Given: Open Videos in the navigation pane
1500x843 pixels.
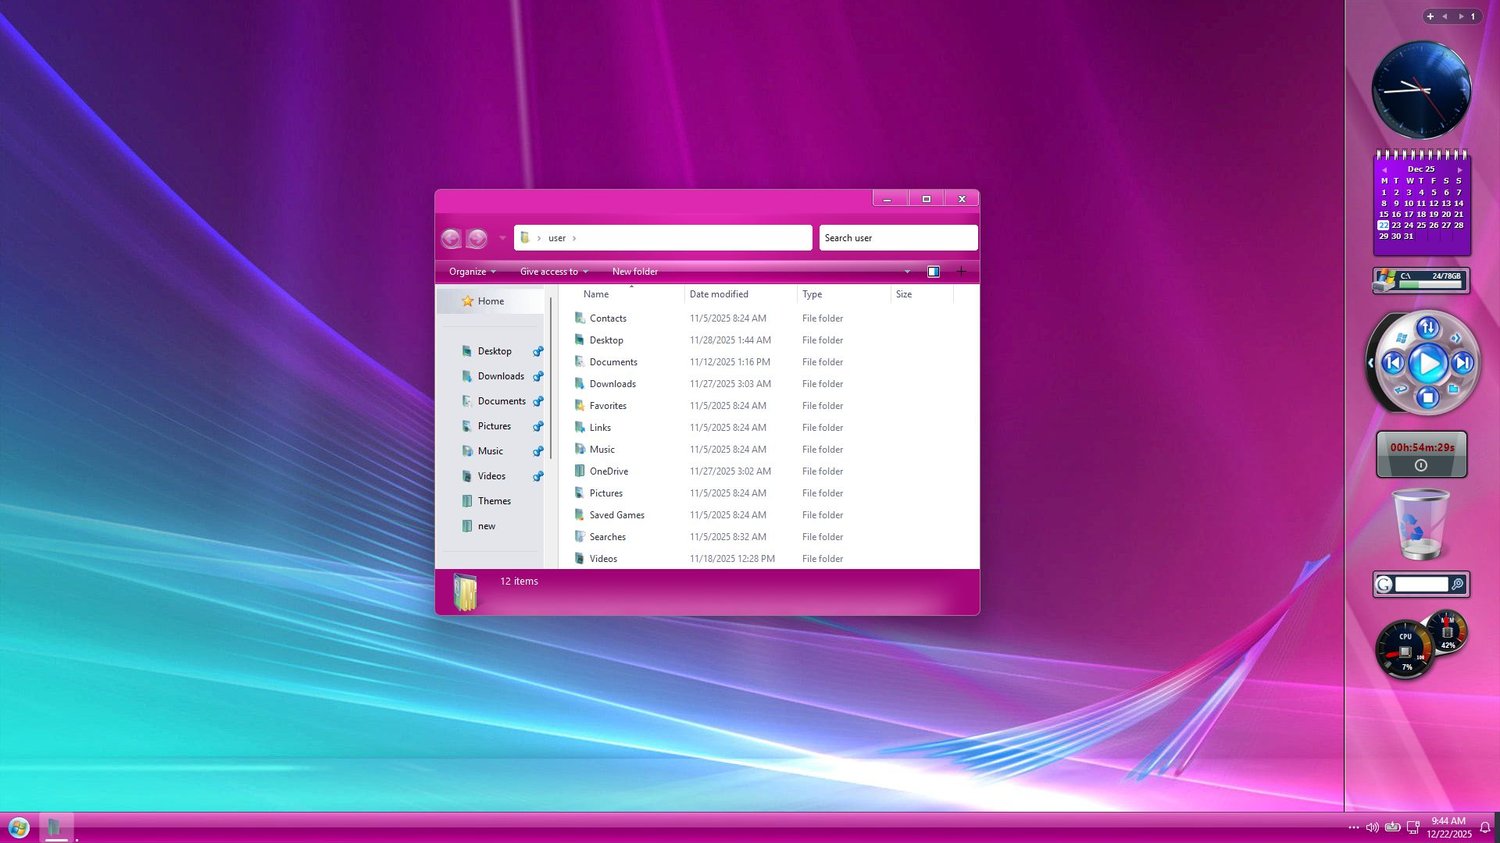Looking at the screenshot, I should (491, 476).
